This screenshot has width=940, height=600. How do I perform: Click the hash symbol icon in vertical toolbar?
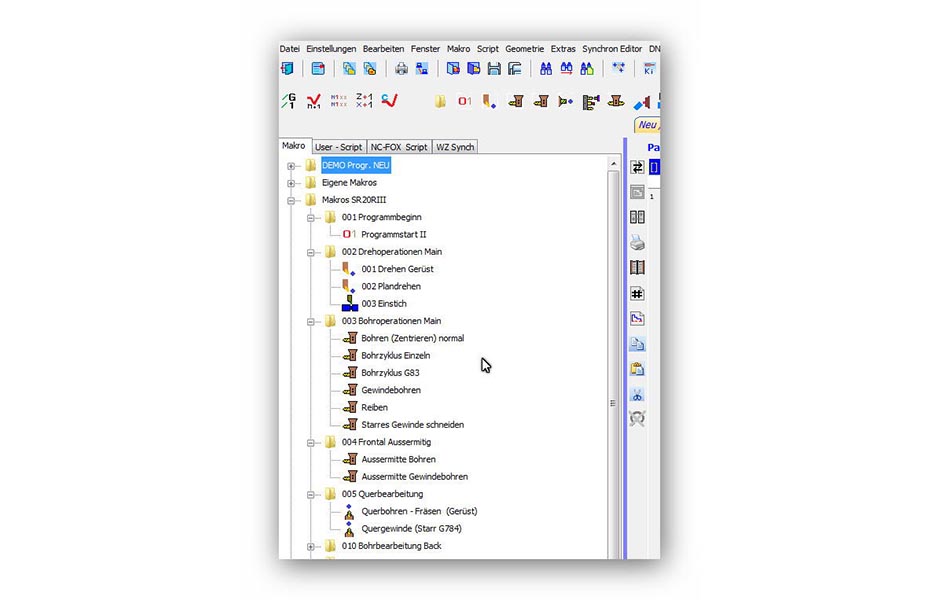[x=637, y=294]
